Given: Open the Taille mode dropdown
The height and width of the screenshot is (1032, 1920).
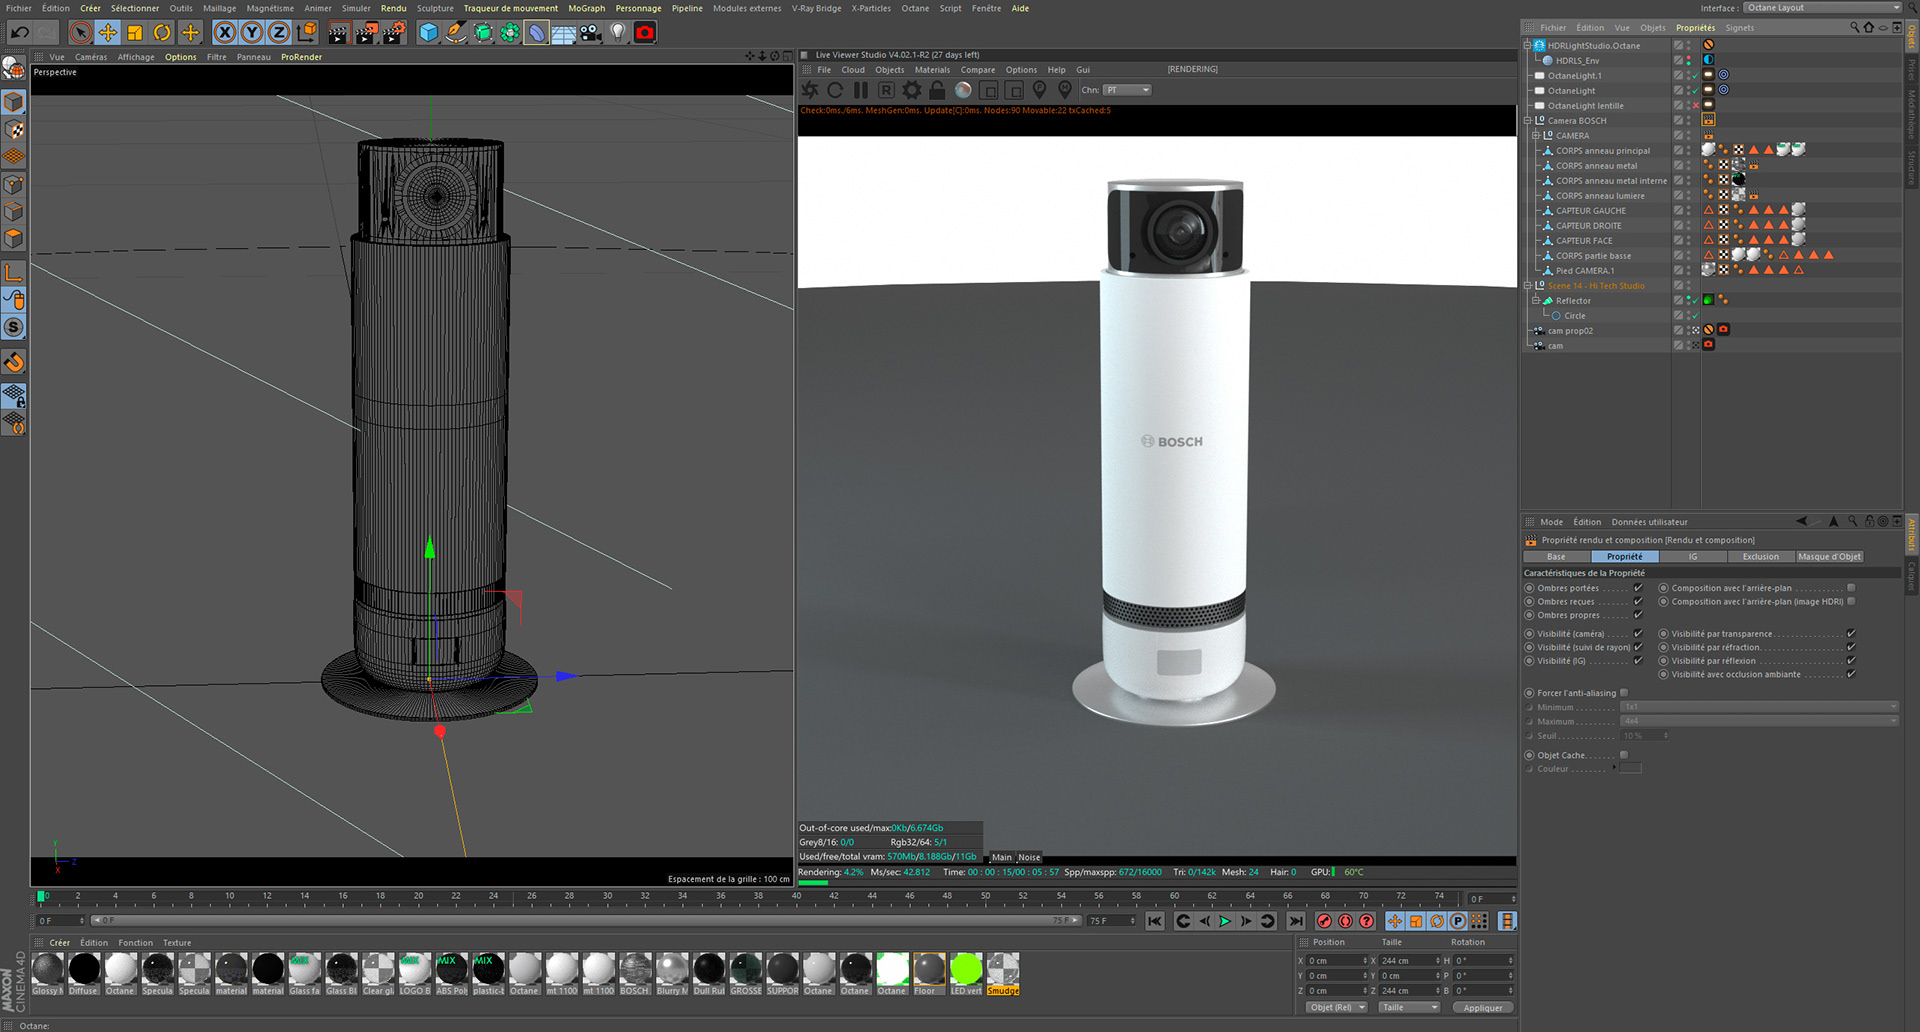Looking at the screenshot, I should (x=1410, y=1008).
